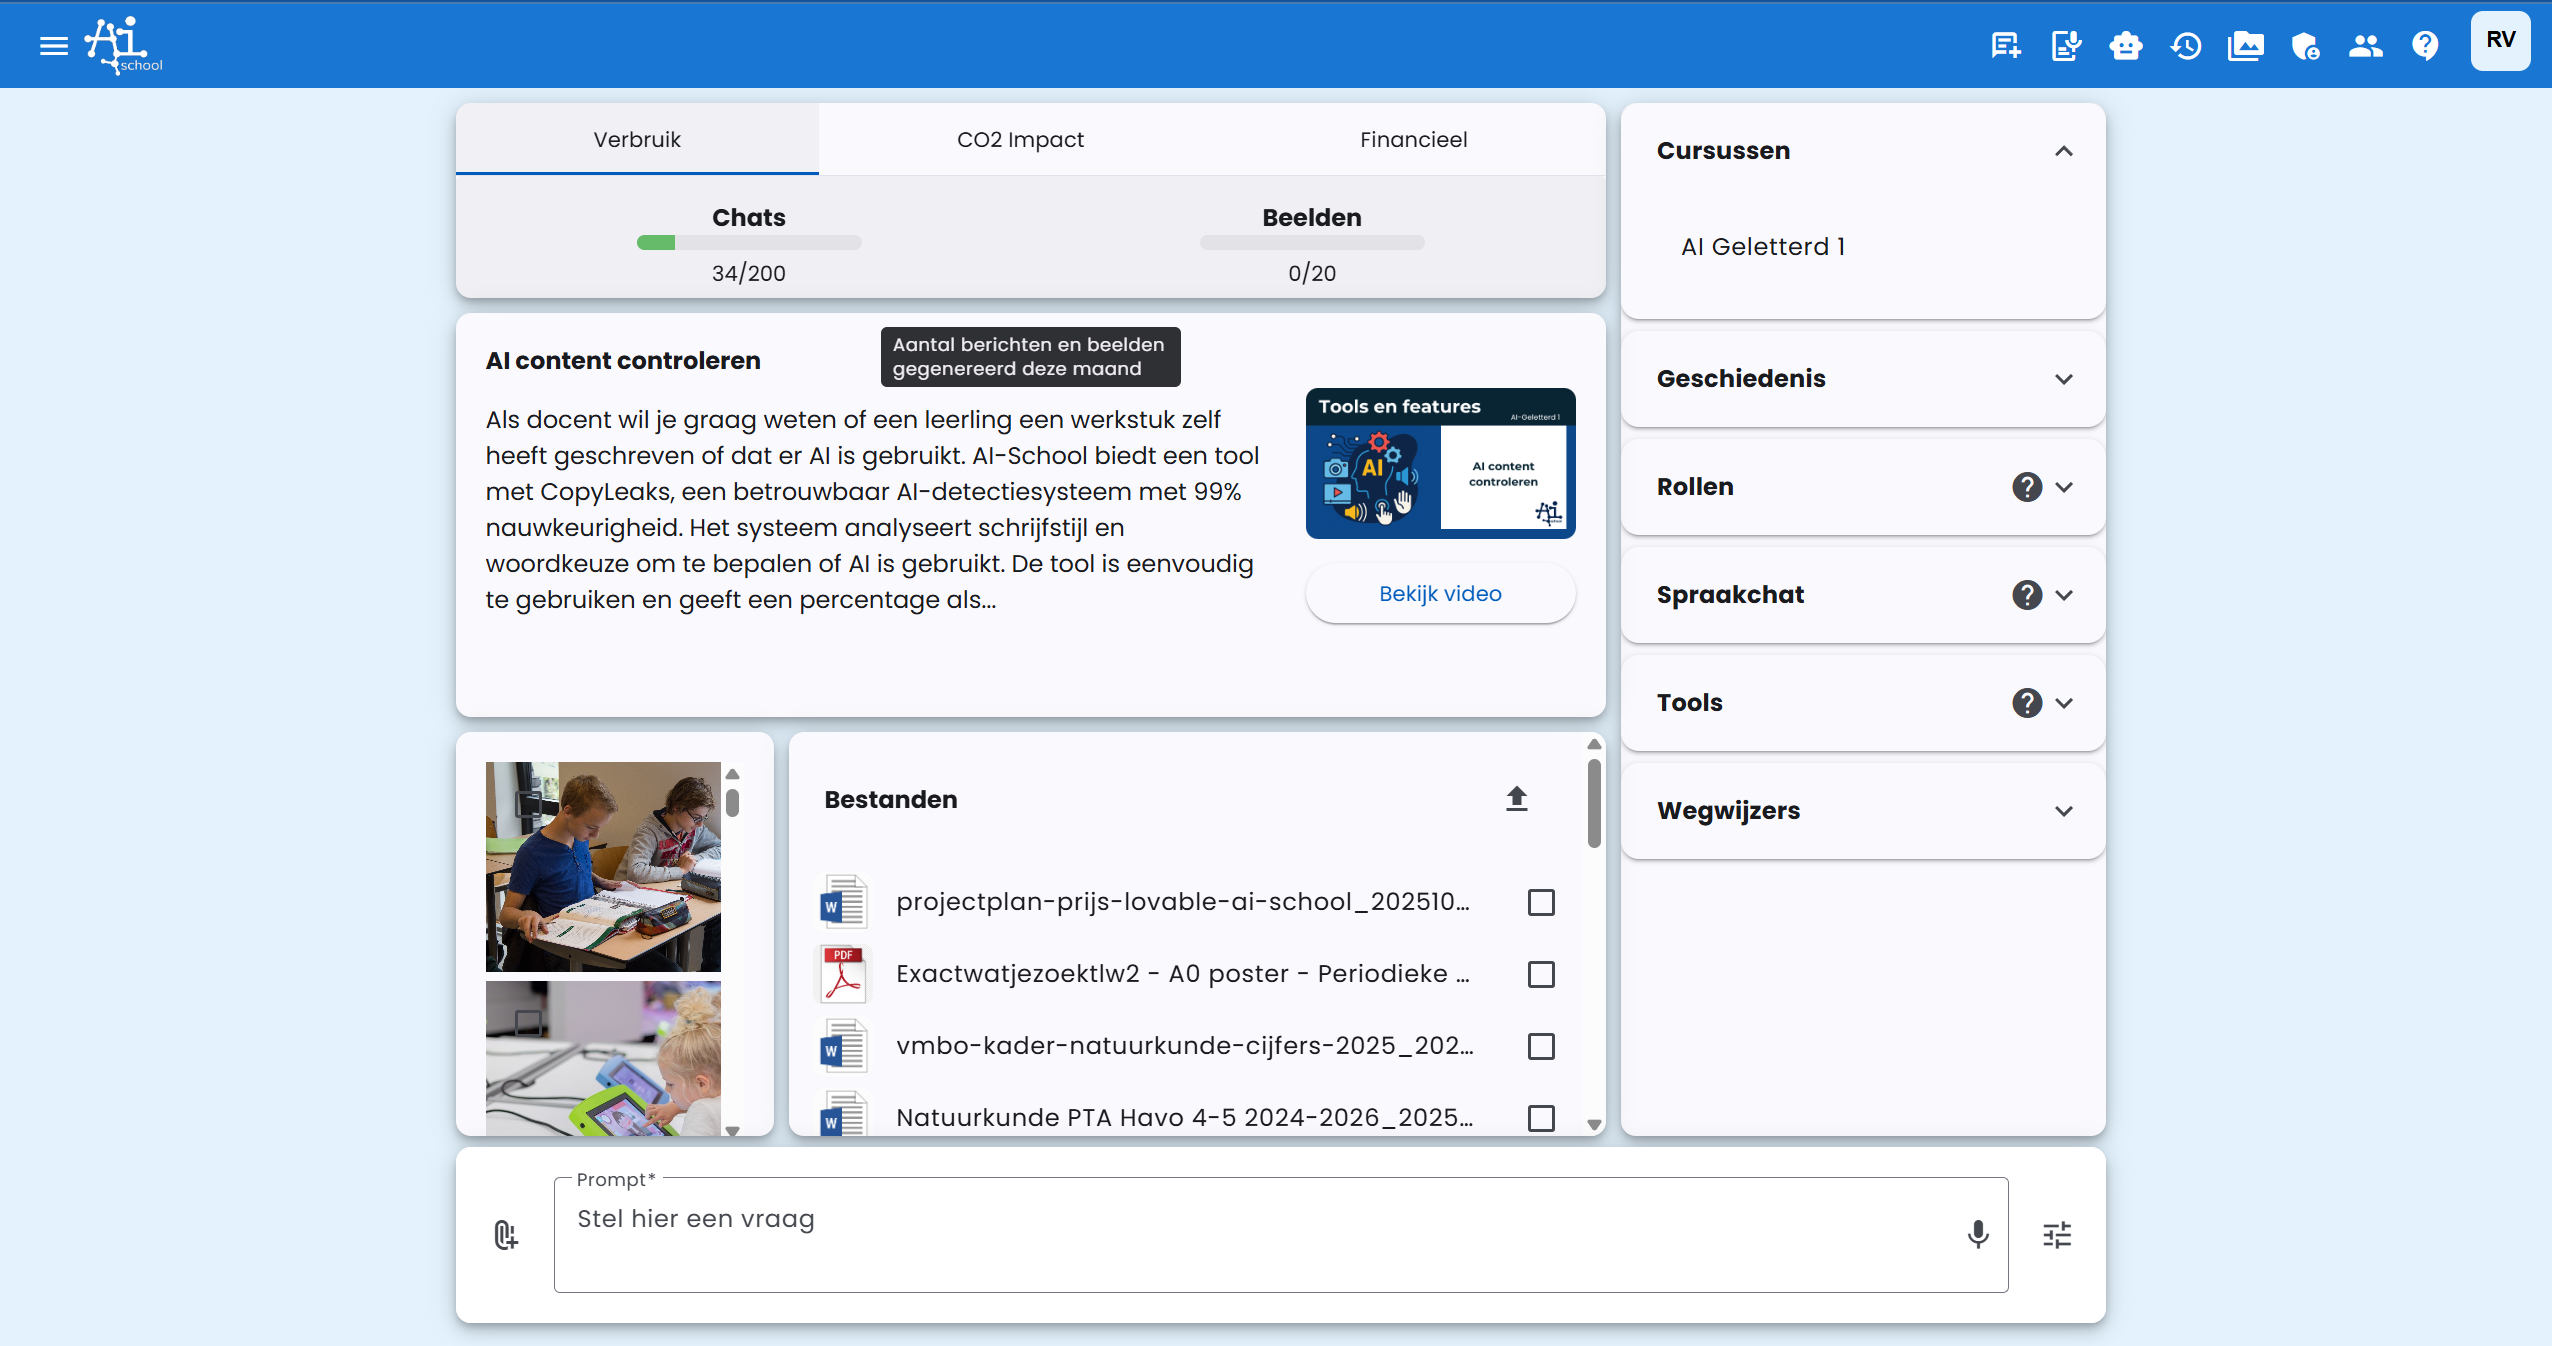Check the checkbox next to projectplan-prijs-lovable document

coord(1540,902)
